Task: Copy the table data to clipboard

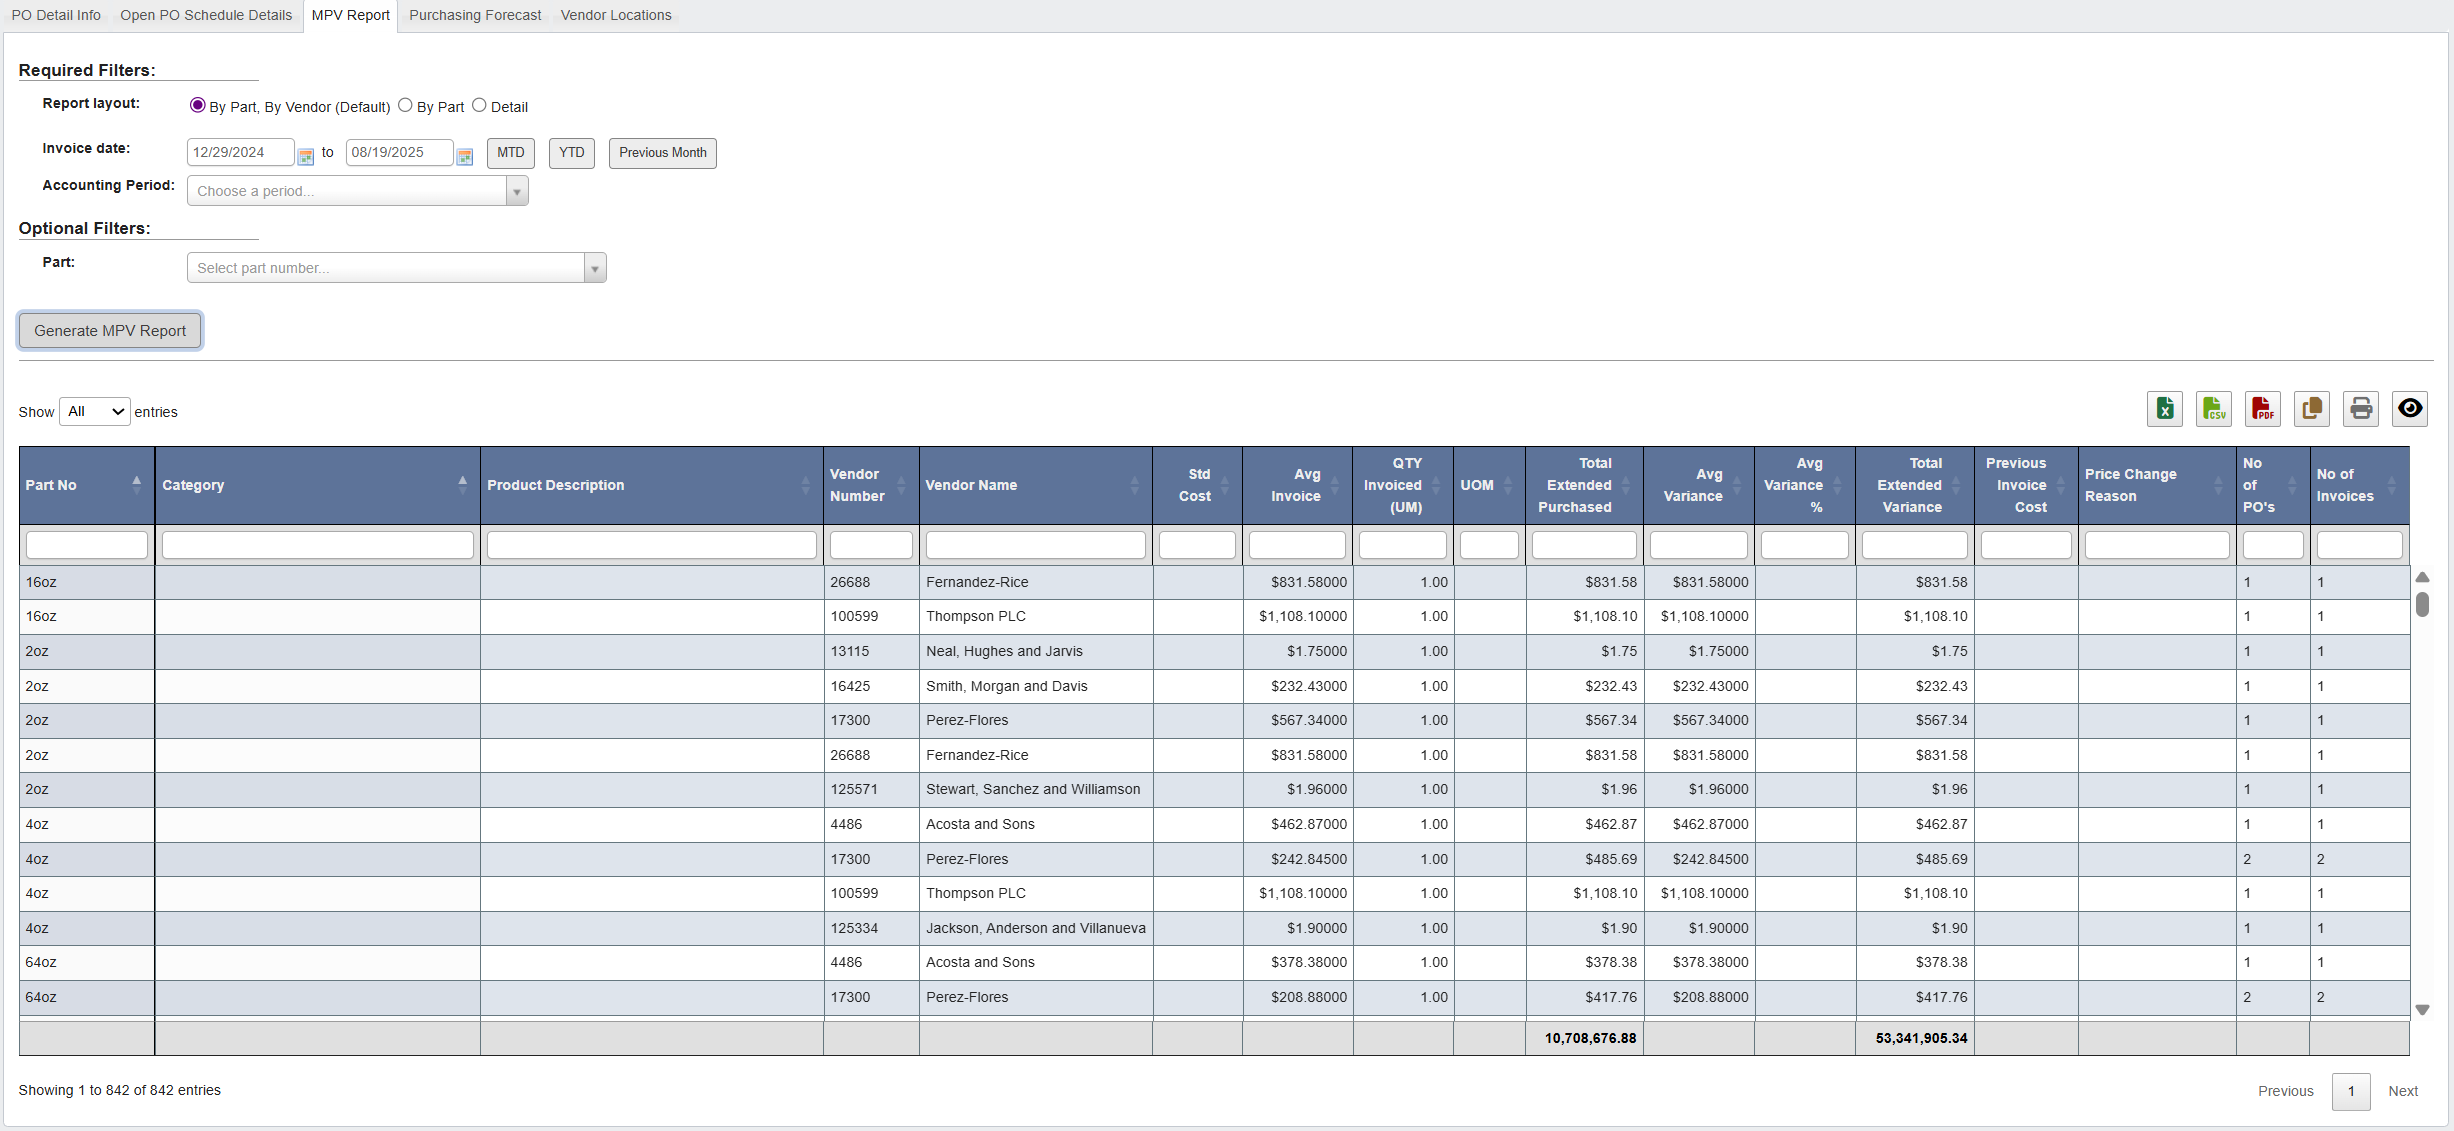Action: pos(2311,409)
